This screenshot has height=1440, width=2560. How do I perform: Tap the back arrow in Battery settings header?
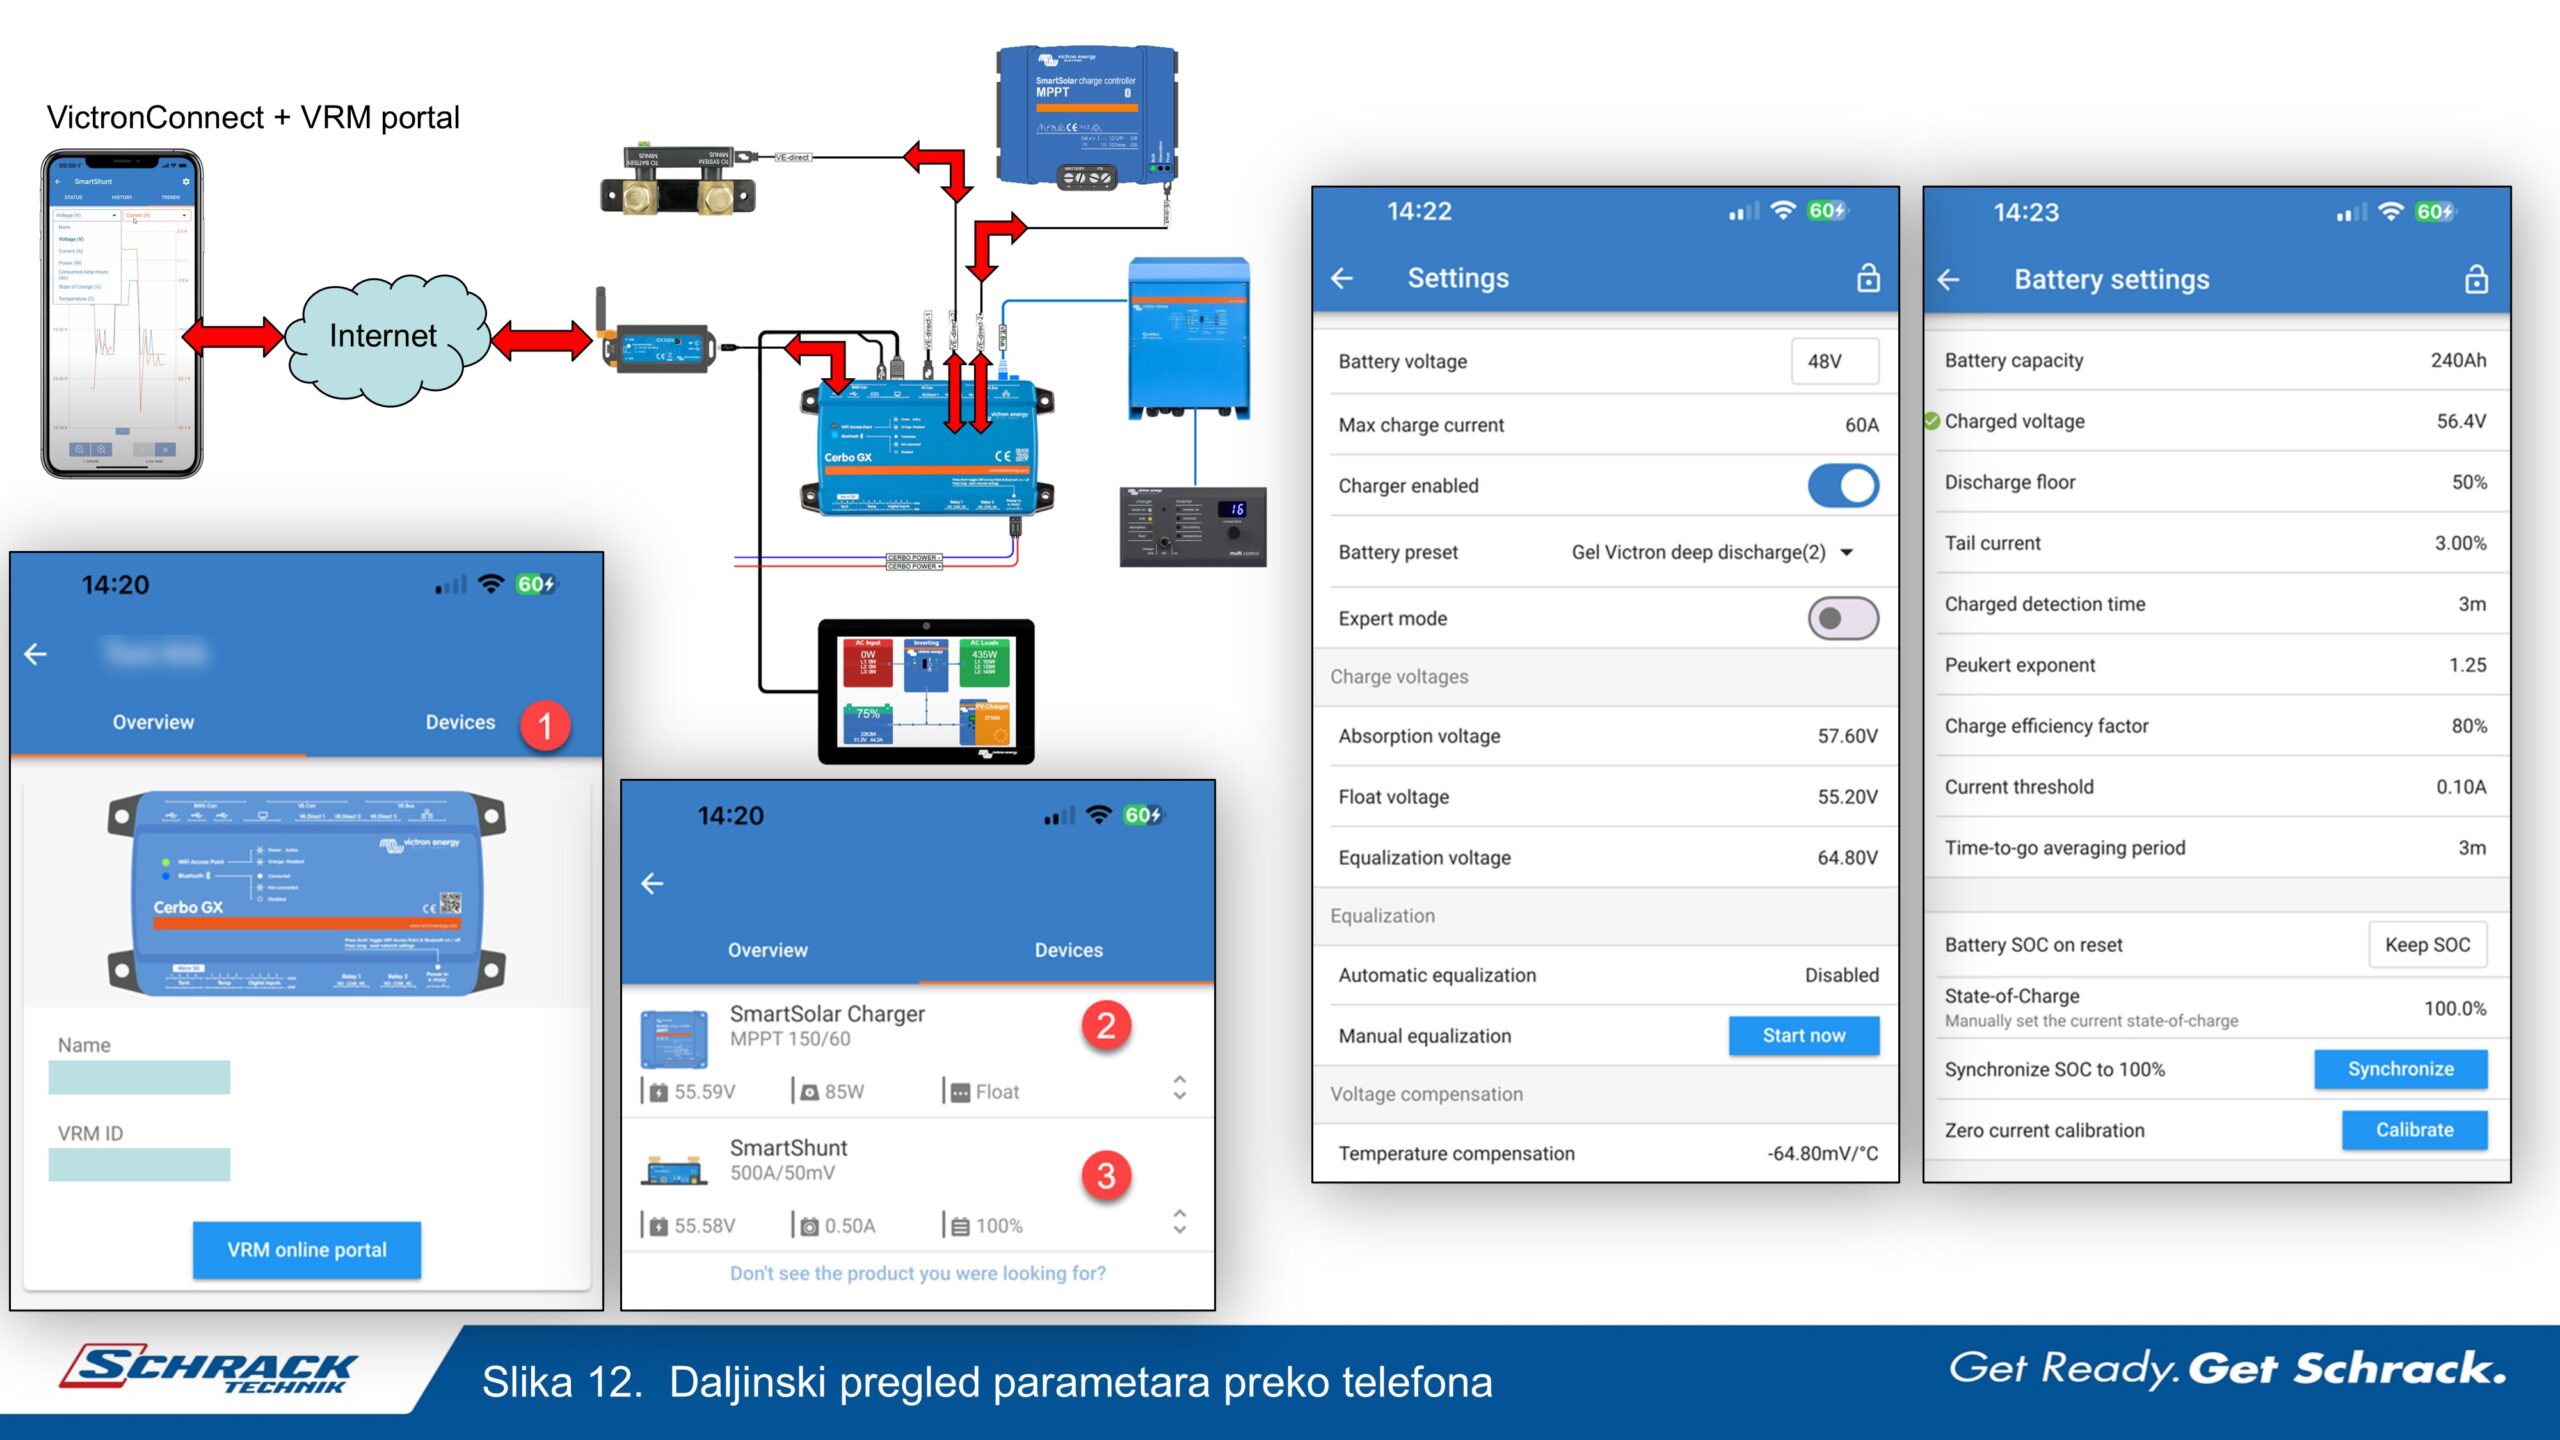click(1948, 279)
